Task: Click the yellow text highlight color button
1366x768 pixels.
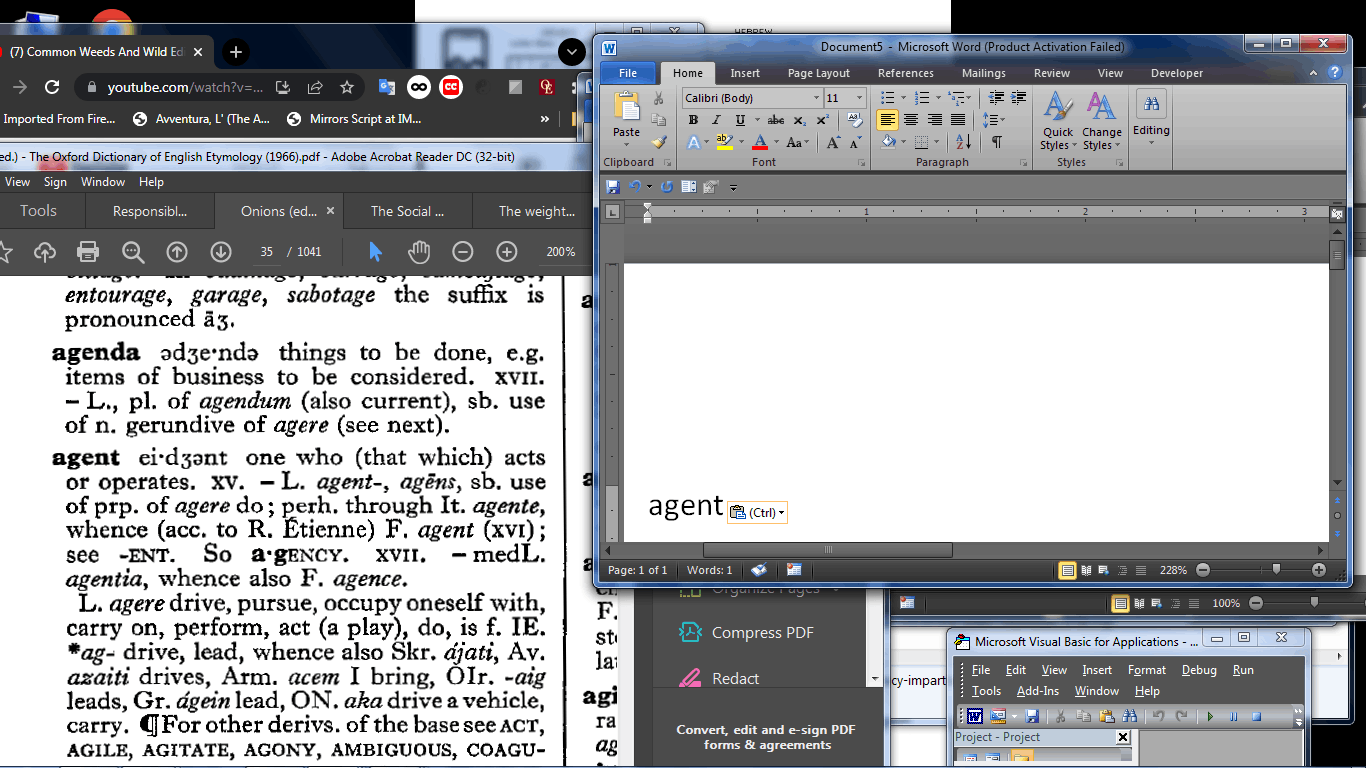Action: (x=724, y=143)
